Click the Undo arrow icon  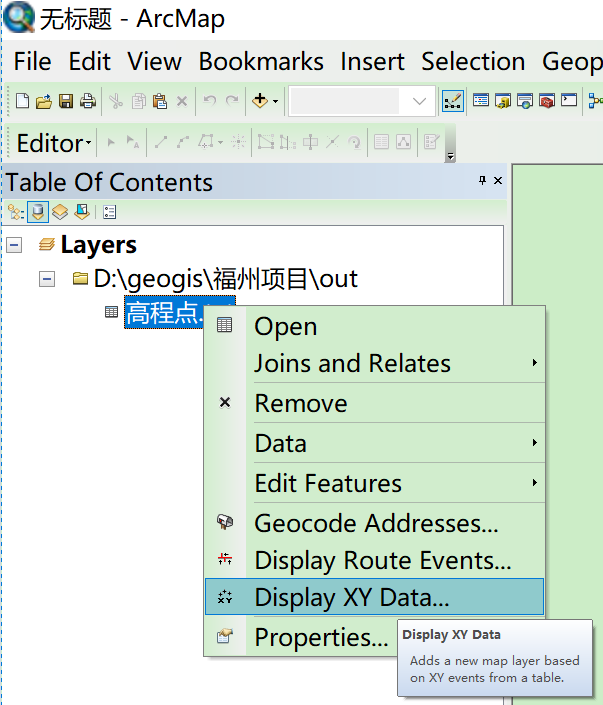click(x=210, y=100)
